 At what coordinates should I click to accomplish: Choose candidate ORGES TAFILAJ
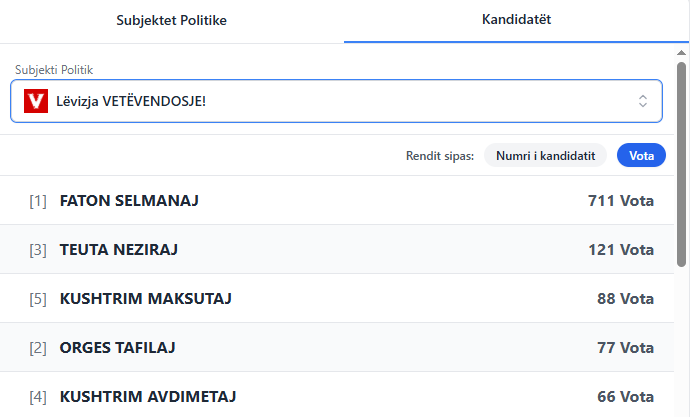[118, 348]
